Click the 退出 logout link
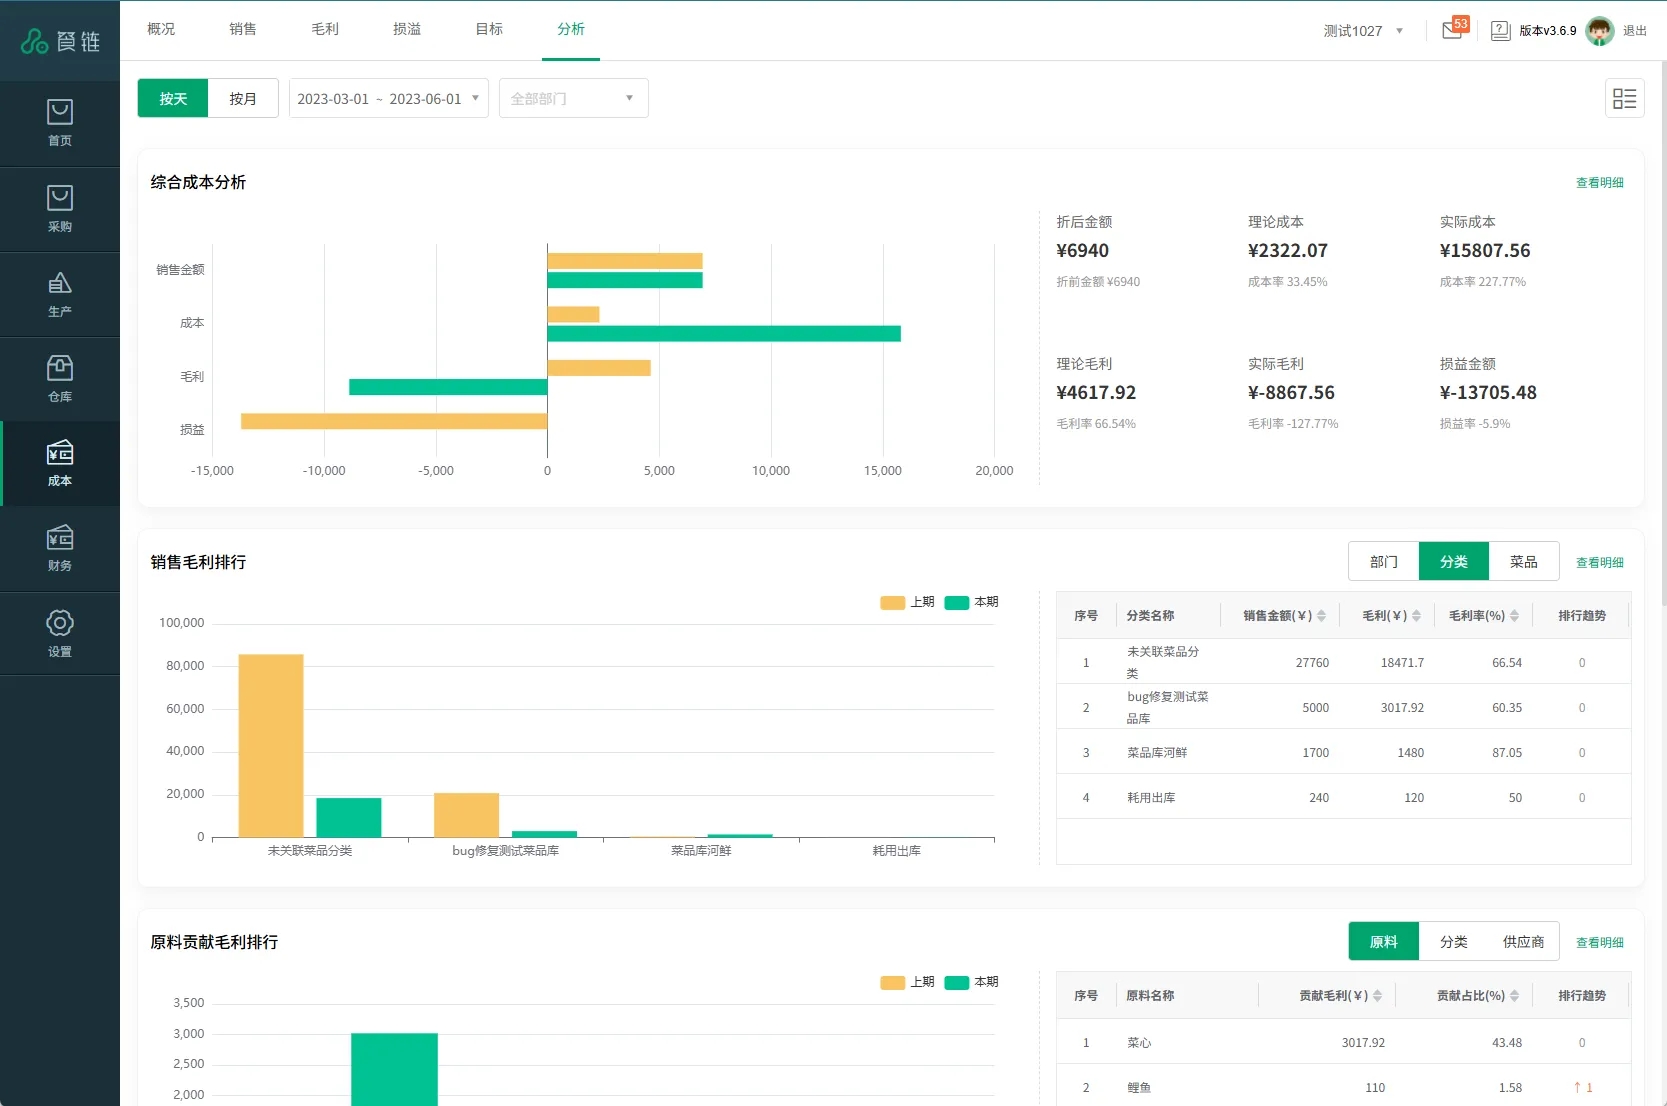This screenshot has height=1106, width=1667. coord(1634,31)
